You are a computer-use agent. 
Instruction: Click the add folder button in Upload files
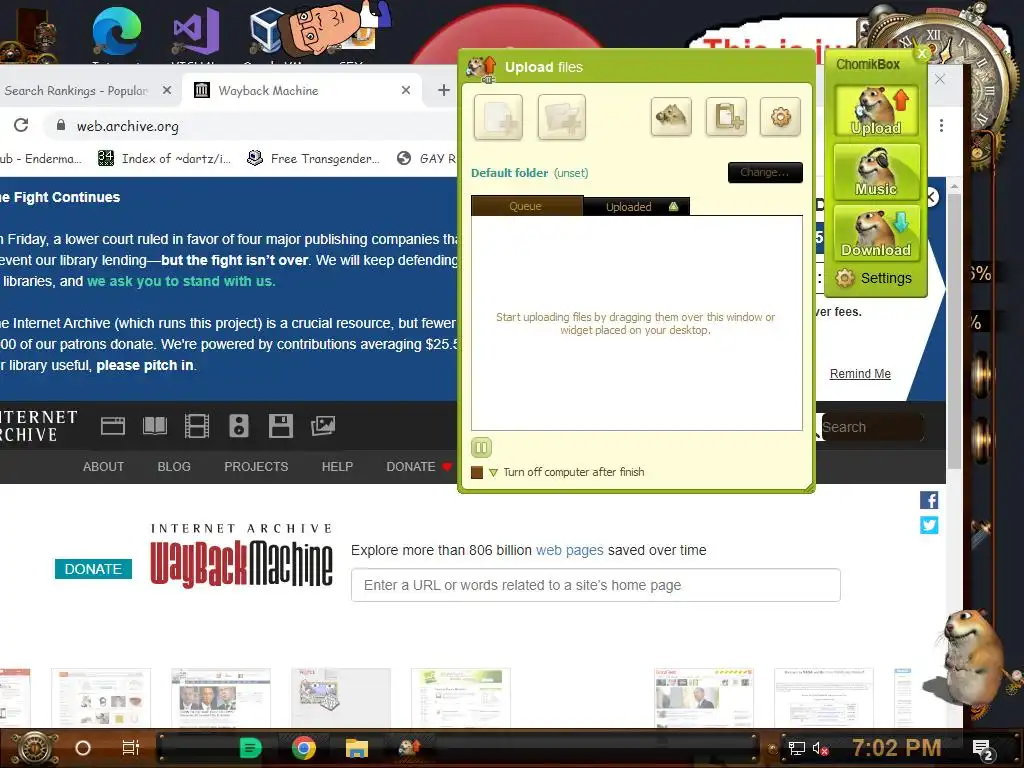tap(562, 118)
